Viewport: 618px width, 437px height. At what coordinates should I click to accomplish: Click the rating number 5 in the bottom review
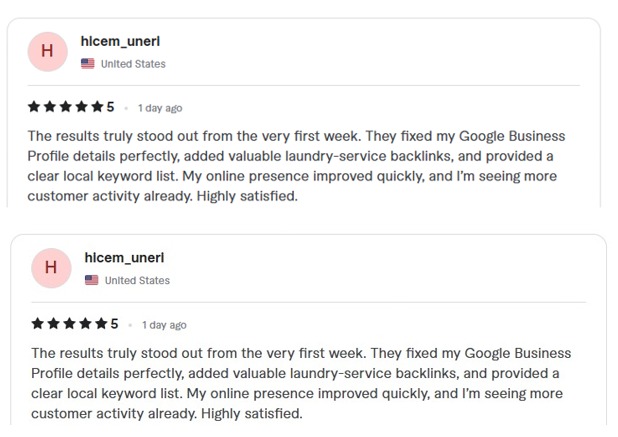(x=114, y=324)
